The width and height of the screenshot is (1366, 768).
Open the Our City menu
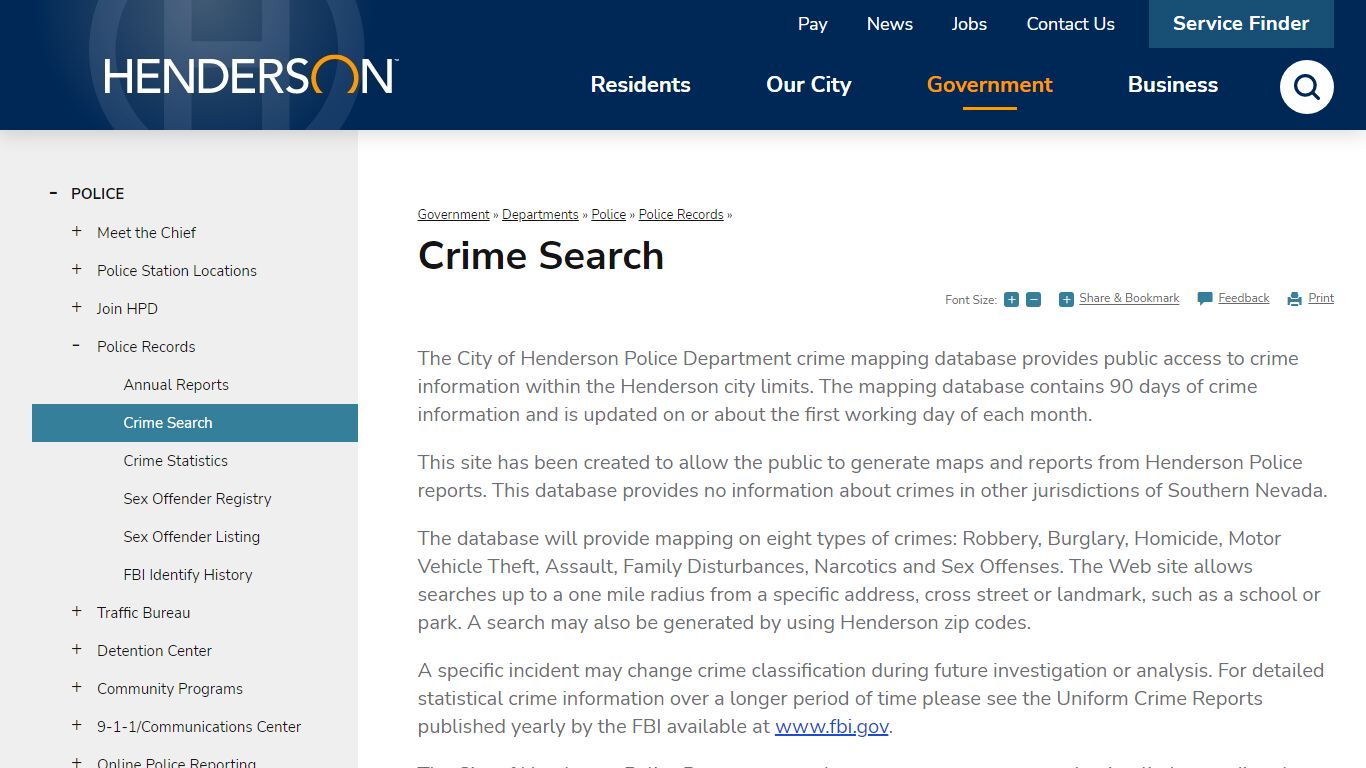pyautogui.click(x=808, y=85)
